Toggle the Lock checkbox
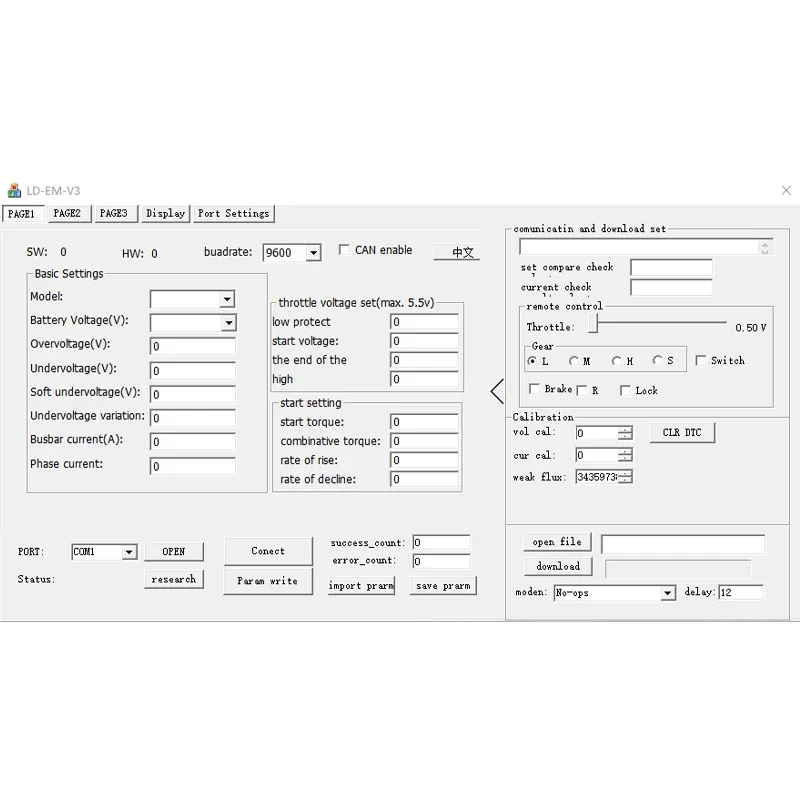The width and height of the screenshot is (800, 800). point(624,390)
